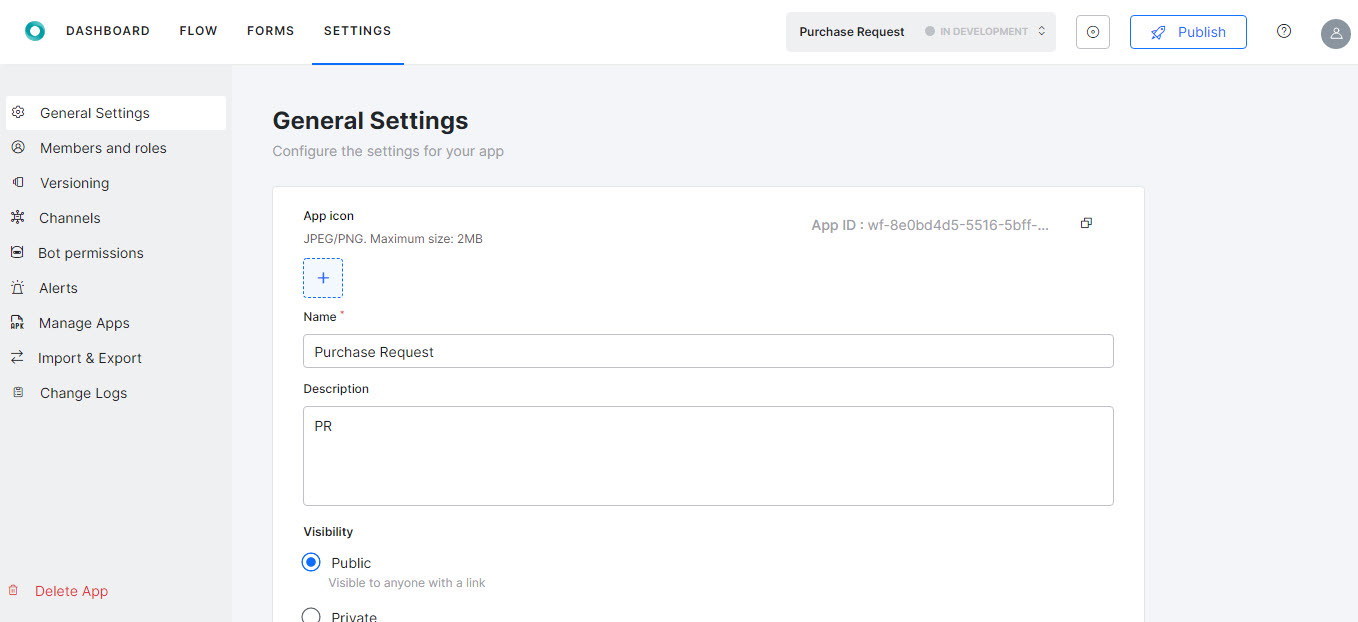Open Versioning from the sidebar icon
1358x622 pixels.
18,182
